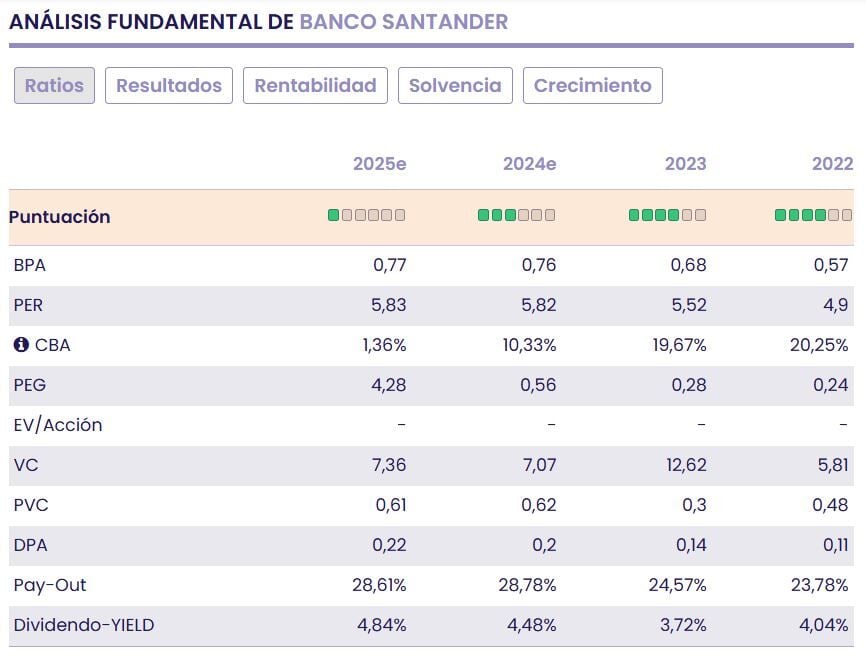Click the Puntuación row label
This screenshot has height=668, width=866.
60,217
